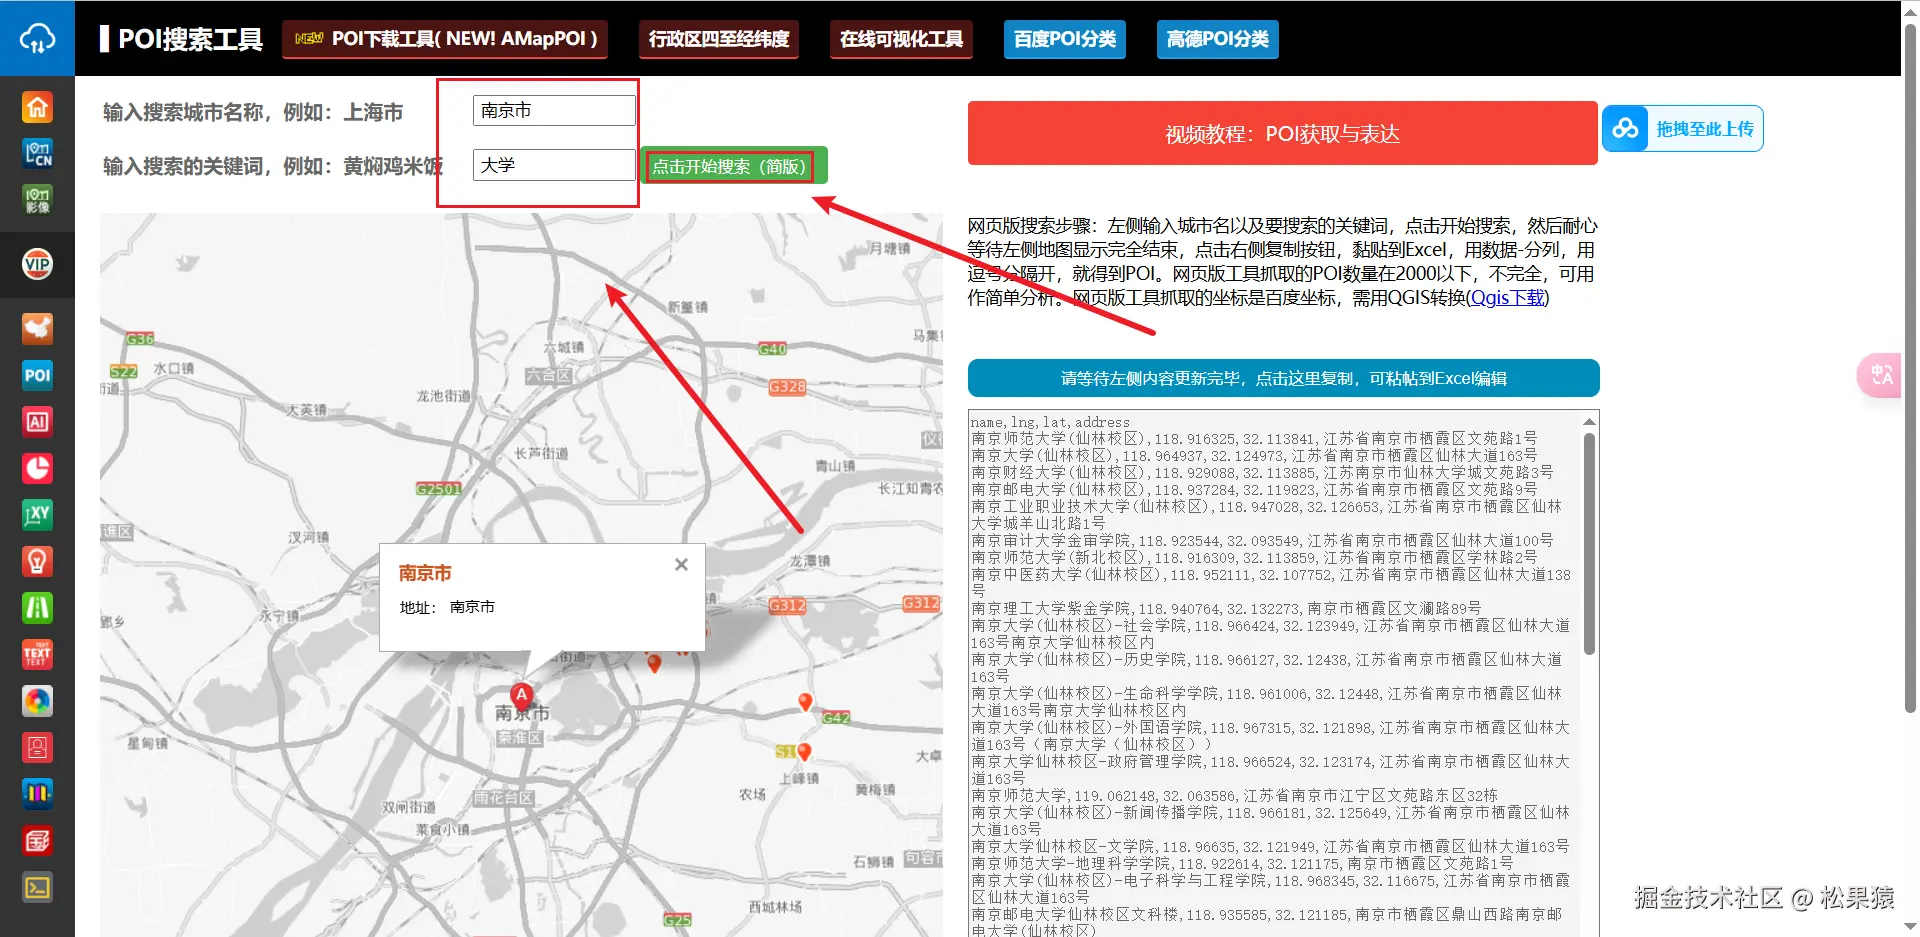Open the color wheel icon
This screenshot has height=937, width=1920.
click(37, 701)
